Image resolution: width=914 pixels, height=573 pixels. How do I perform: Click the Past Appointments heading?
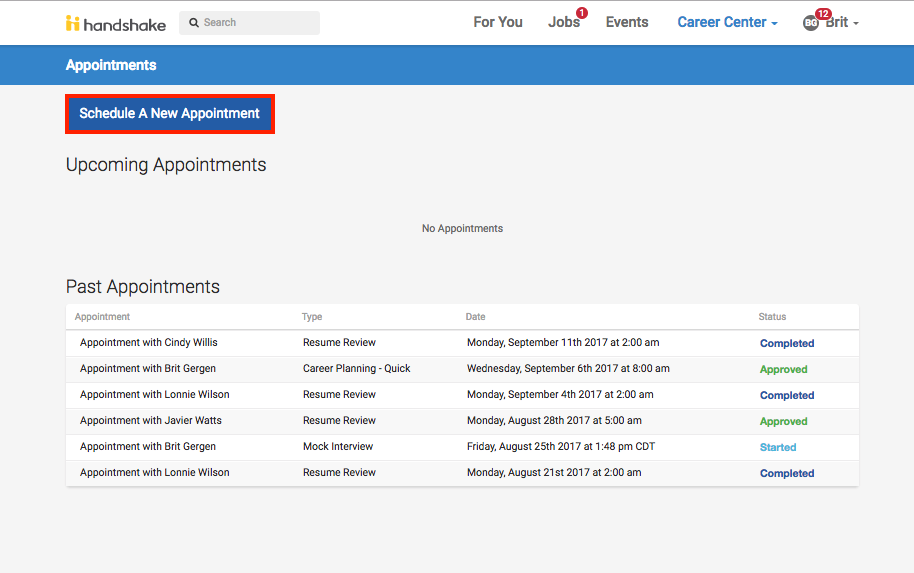pyautogui.click(x=143, y=287)
